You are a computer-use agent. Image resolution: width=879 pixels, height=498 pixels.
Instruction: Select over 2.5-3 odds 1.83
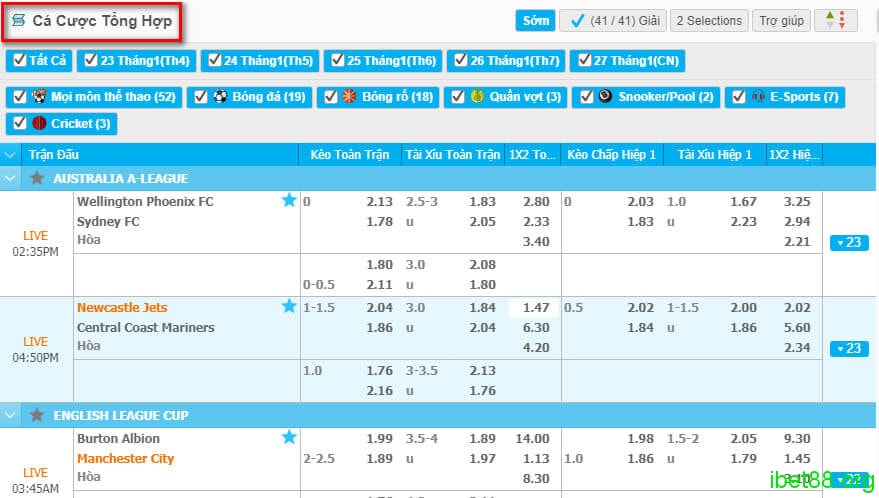[x=482, y=201]
